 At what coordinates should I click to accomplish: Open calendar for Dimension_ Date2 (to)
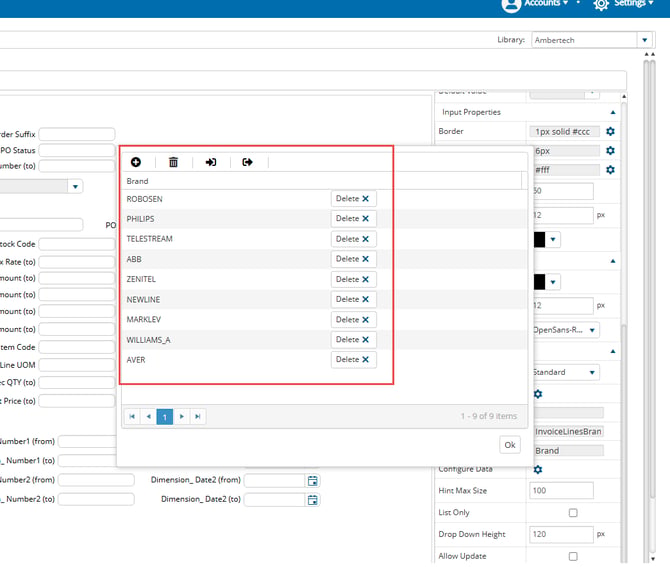click(313, 499)
